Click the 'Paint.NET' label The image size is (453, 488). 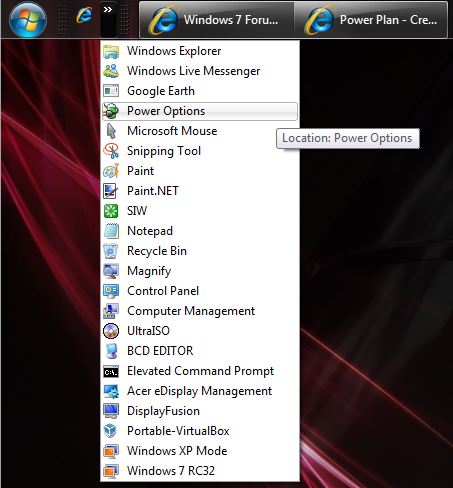153,191
